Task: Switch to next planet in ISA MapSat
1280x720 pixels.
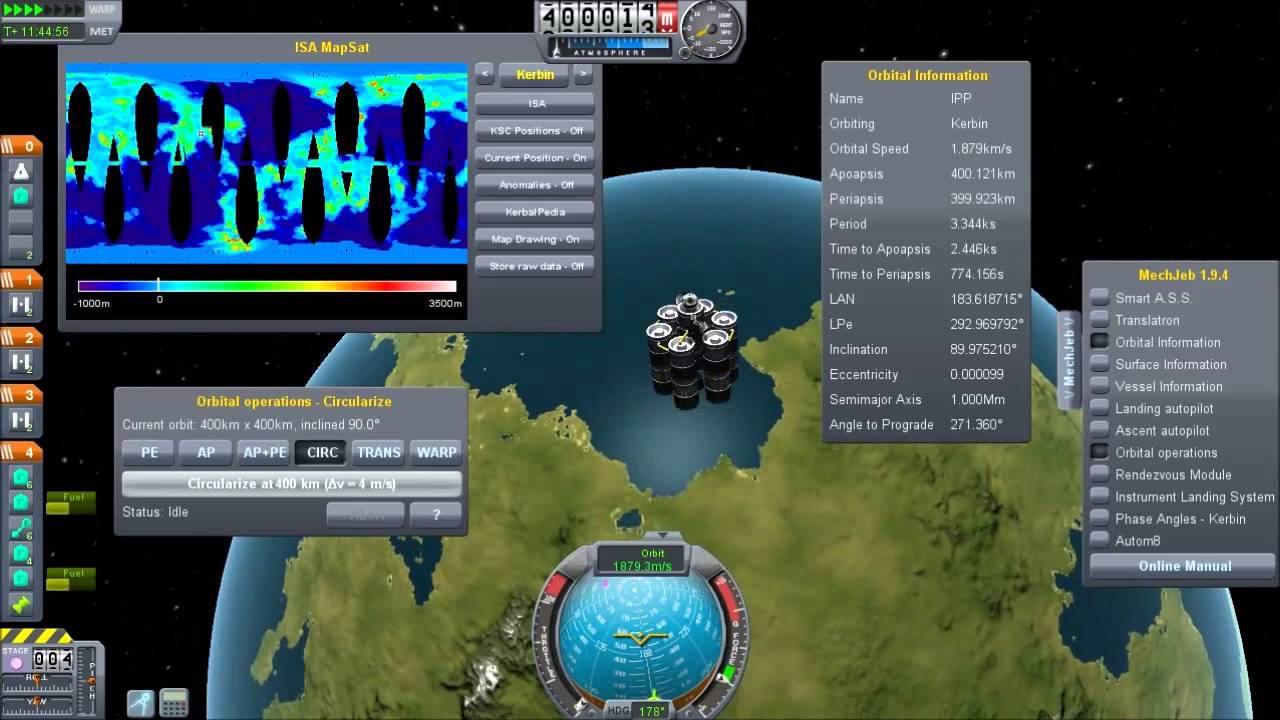Action: pos(583,74)
